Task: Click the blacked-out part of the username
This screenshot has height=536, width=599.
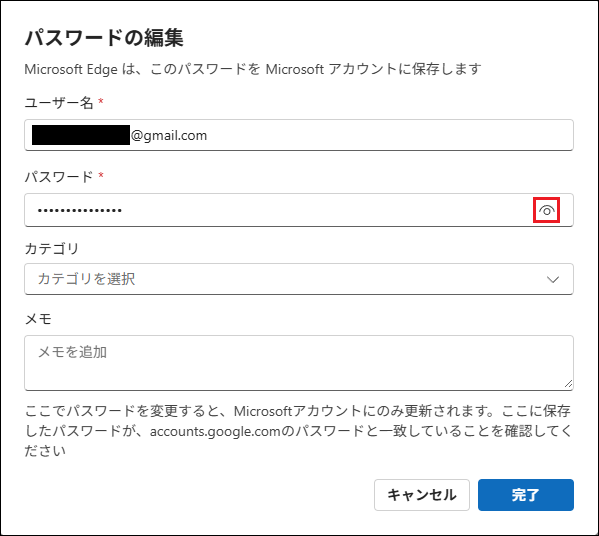Action: (x=81, y=135)
